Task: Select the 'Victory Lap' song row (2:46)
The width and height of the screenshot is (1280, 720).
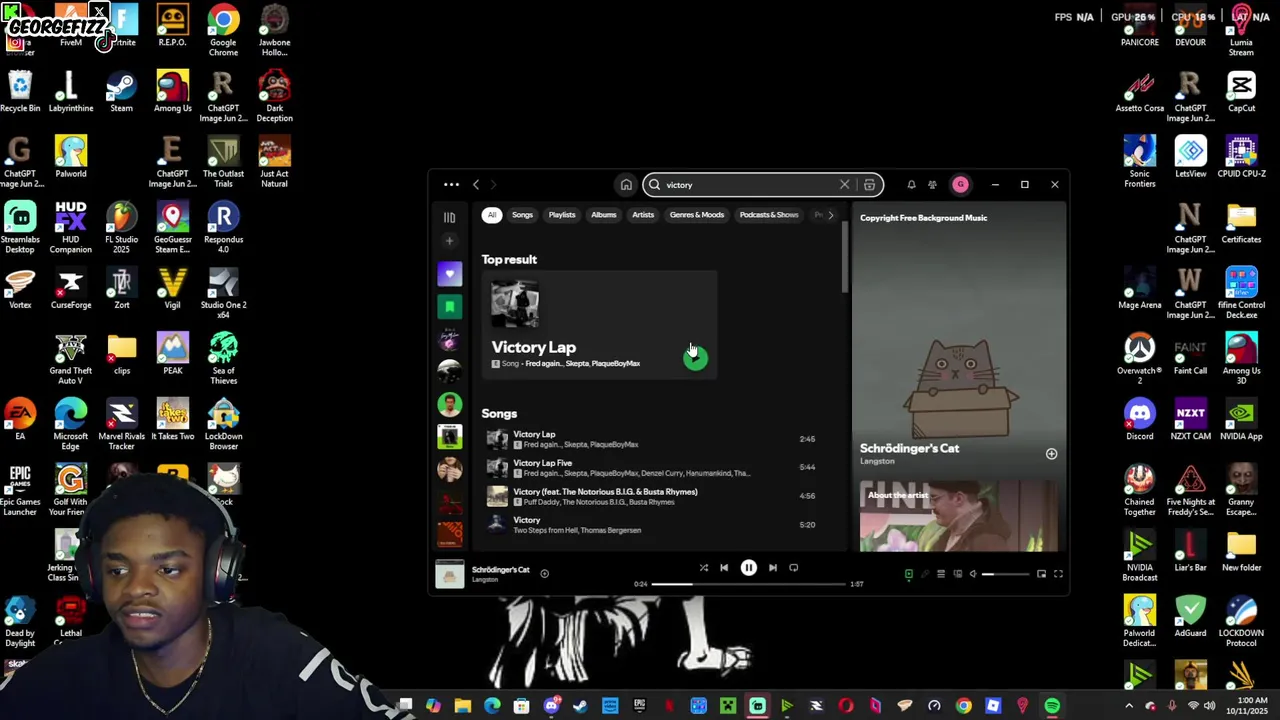Action: pos(650,439)
